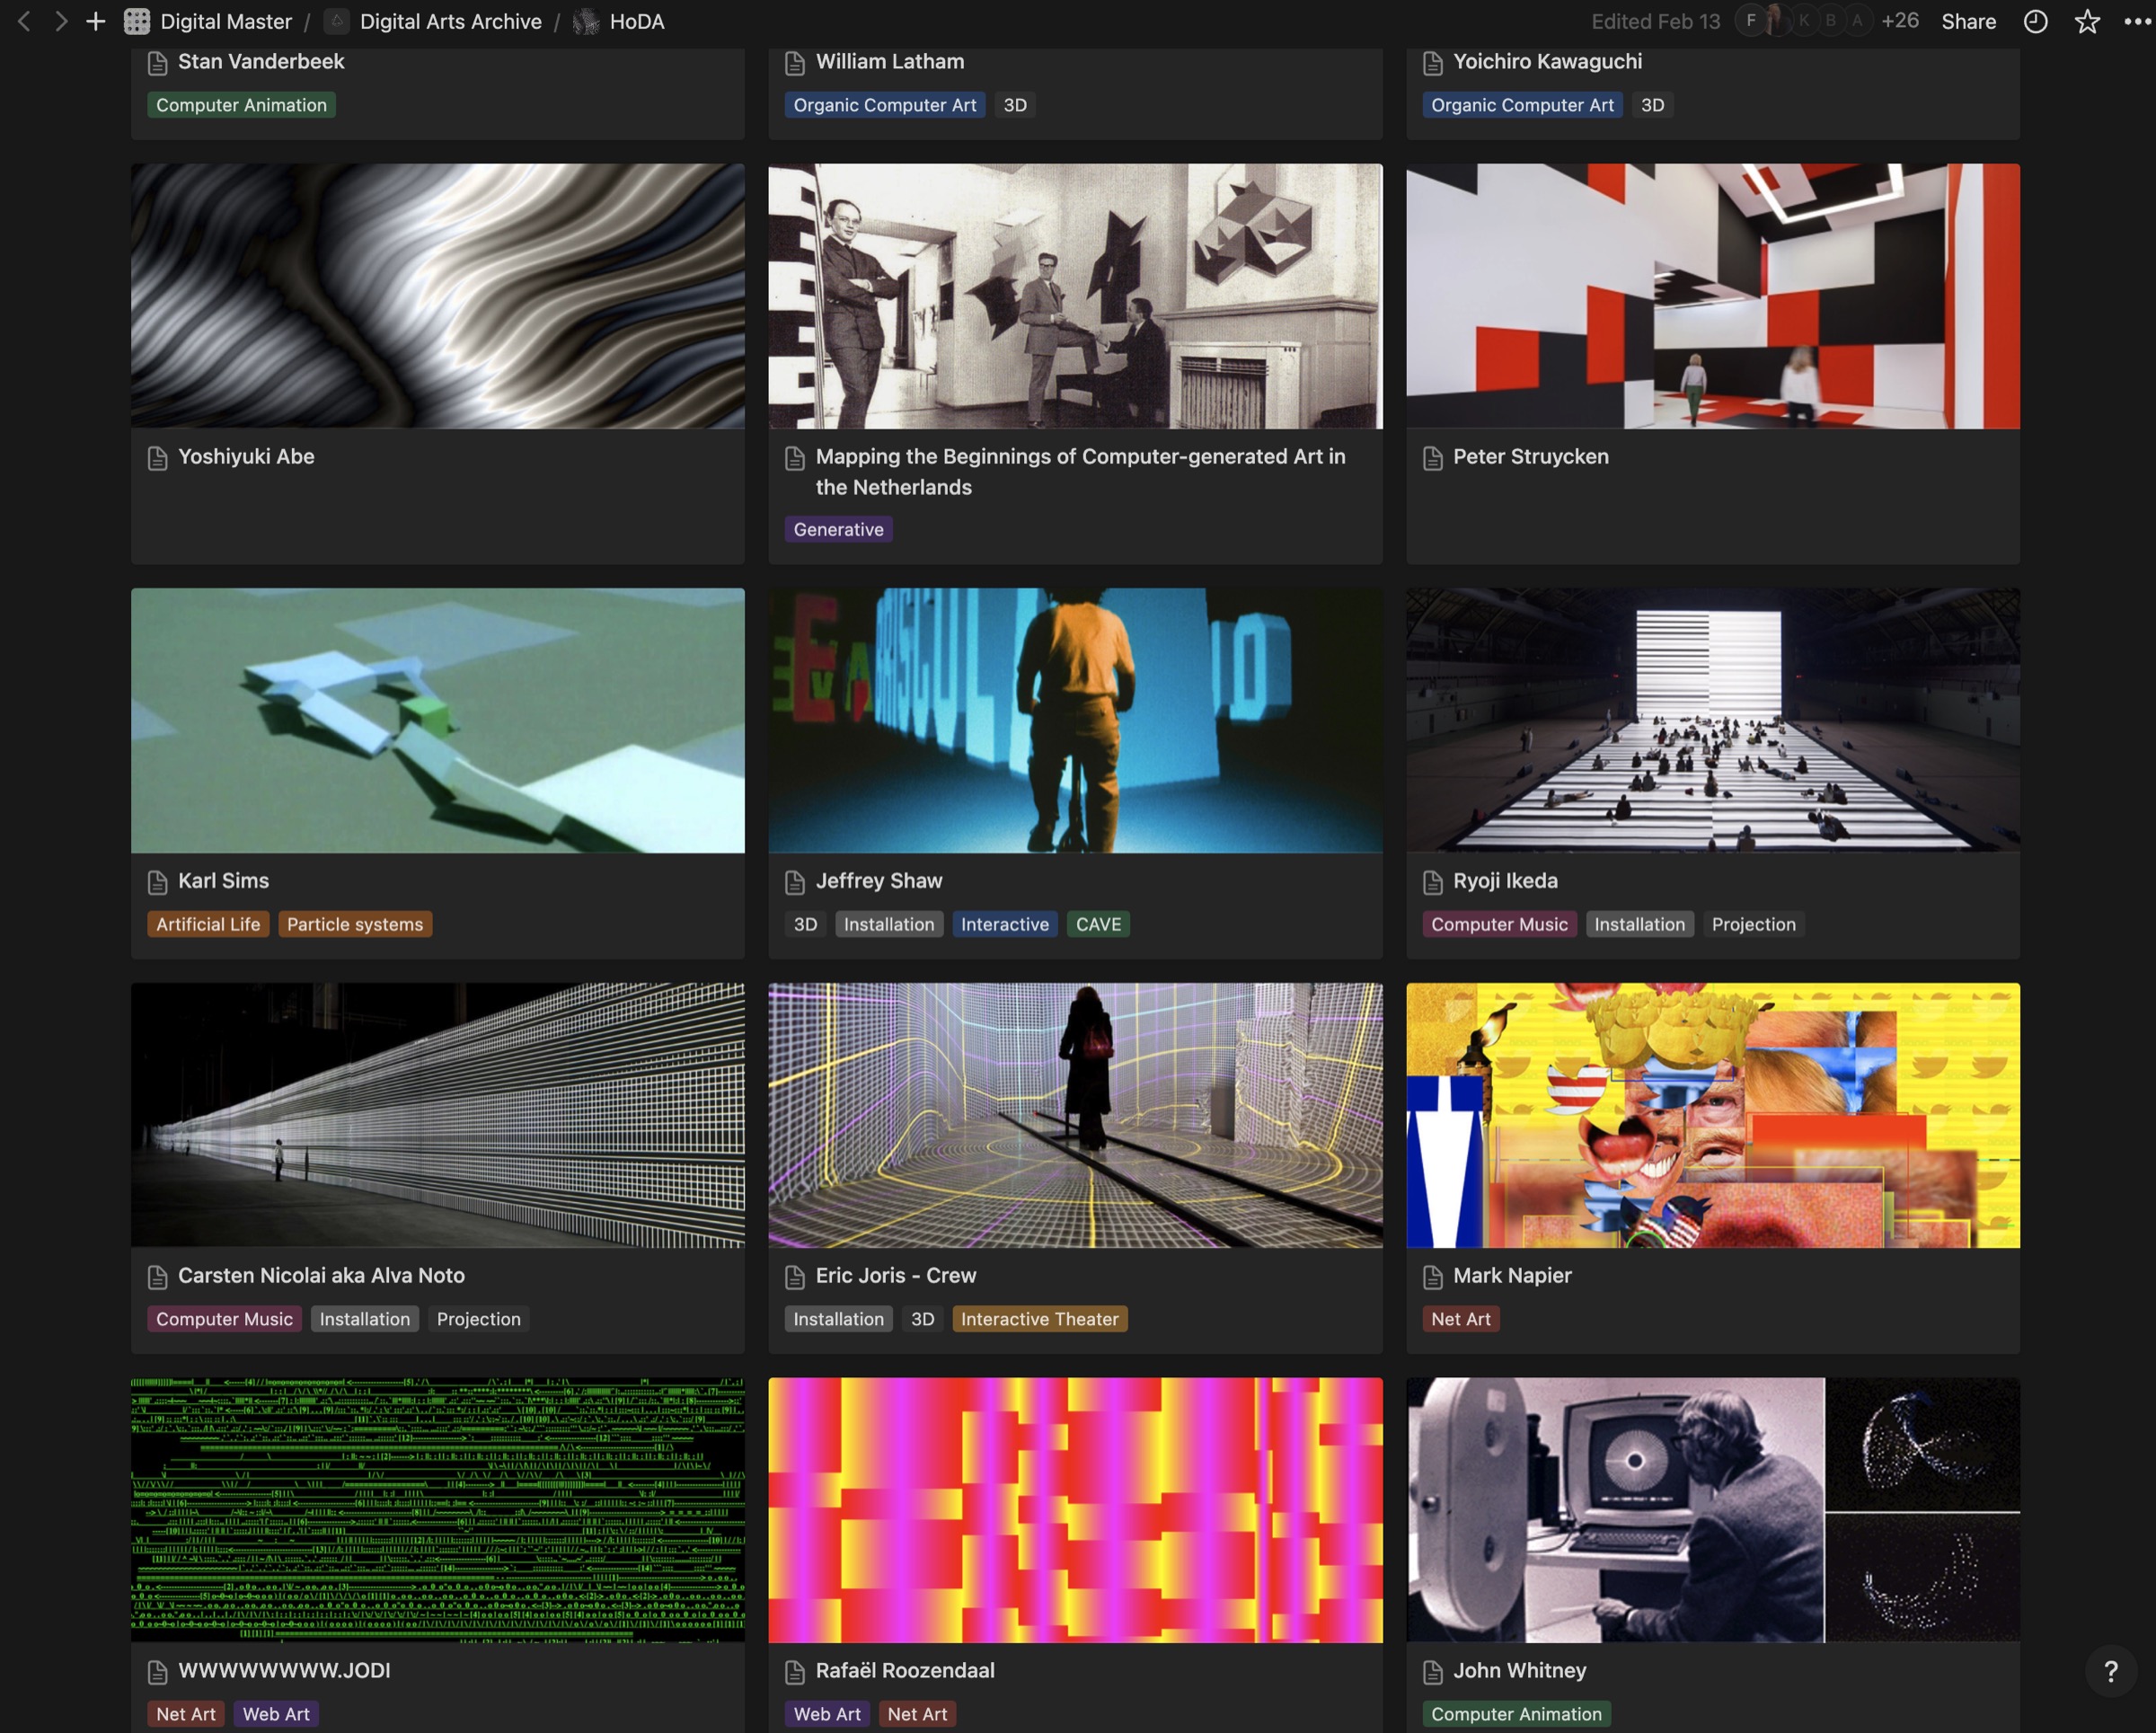Open the HoDA breadcrumb

[x=619, y=21]
